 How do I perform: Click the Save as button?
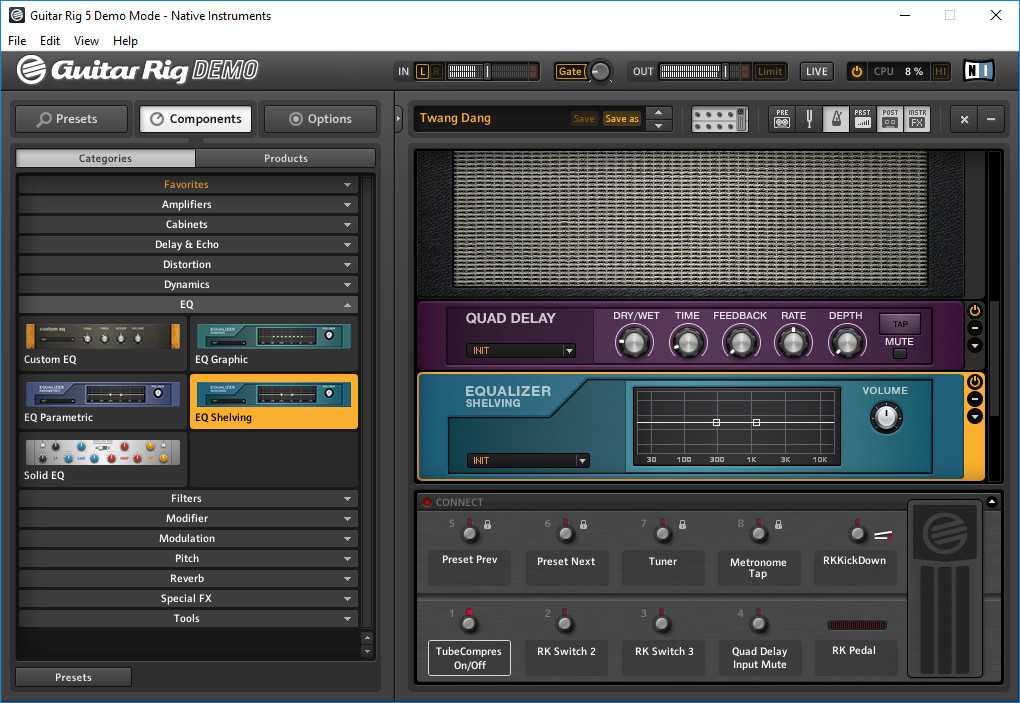pos(621,119)
